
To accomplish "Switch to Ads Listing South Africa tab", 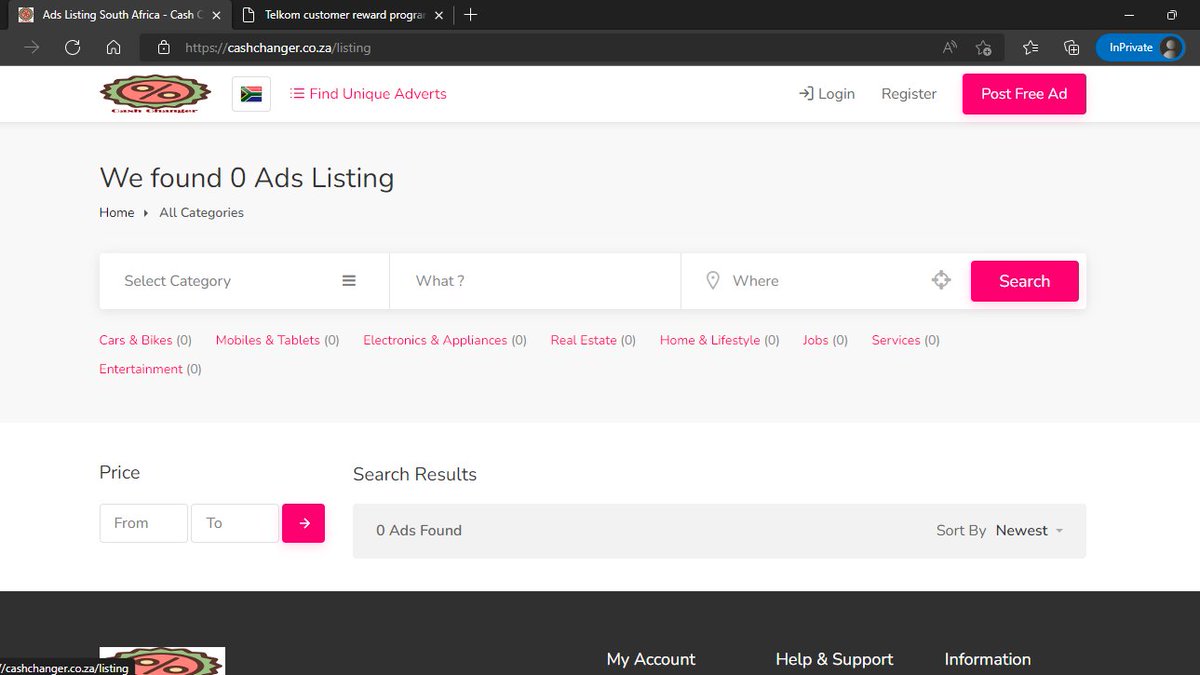I will point(118,15).
